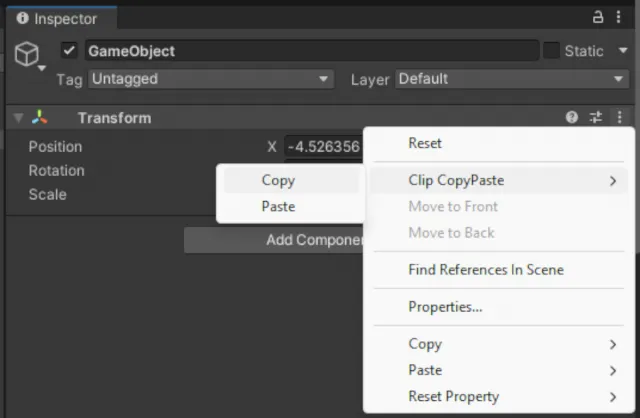Open the Tag dropdown showing Untagged
640x418 pixels.
[x=211, y=79]
